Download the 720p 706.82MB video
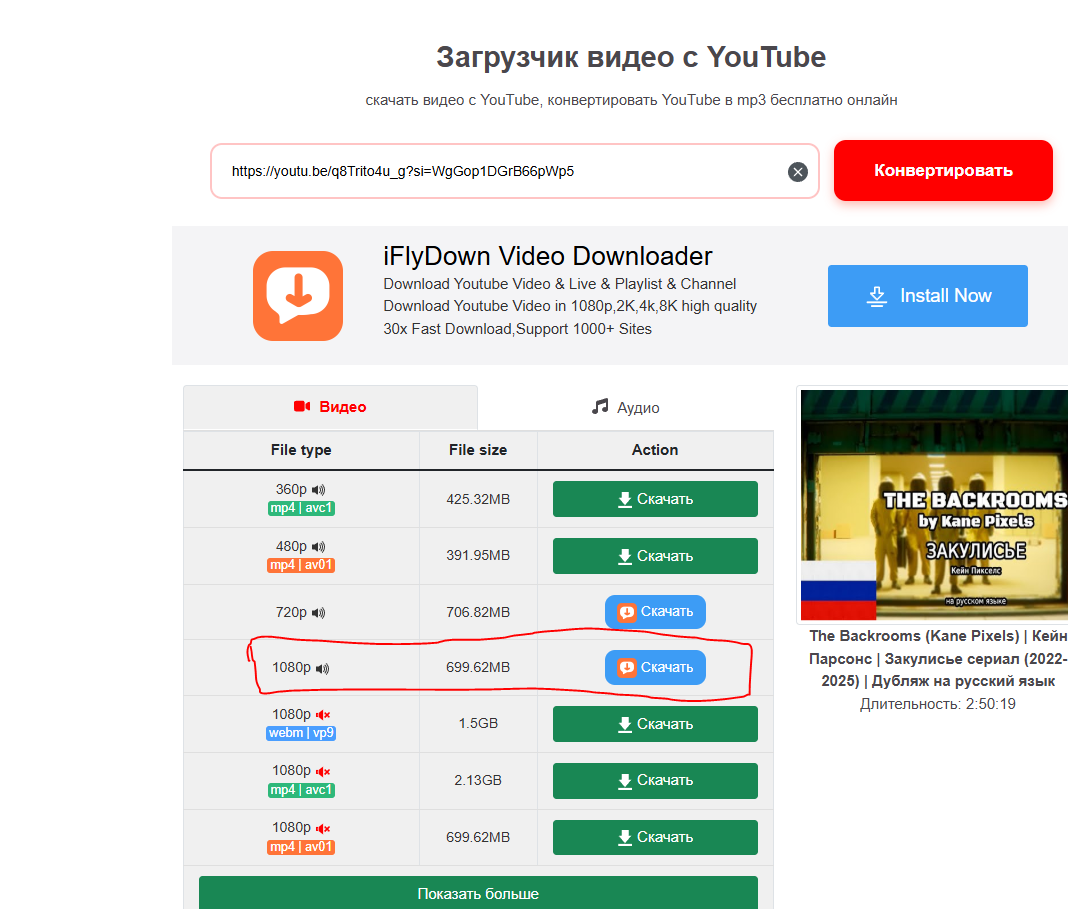 coord(655,611)
